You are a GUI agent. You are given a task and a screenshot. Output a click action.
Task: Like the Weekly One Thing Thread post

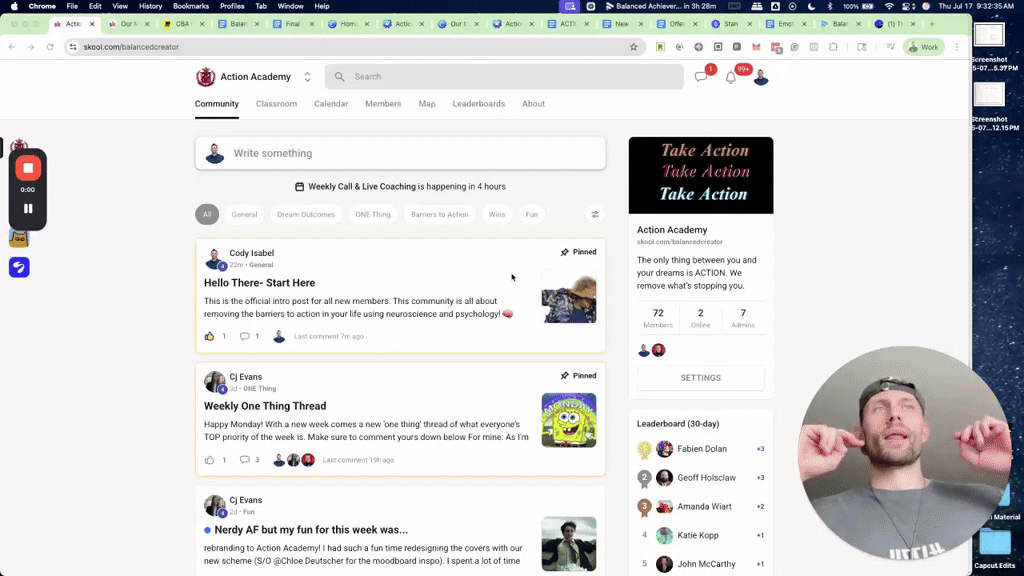[210, 460]
